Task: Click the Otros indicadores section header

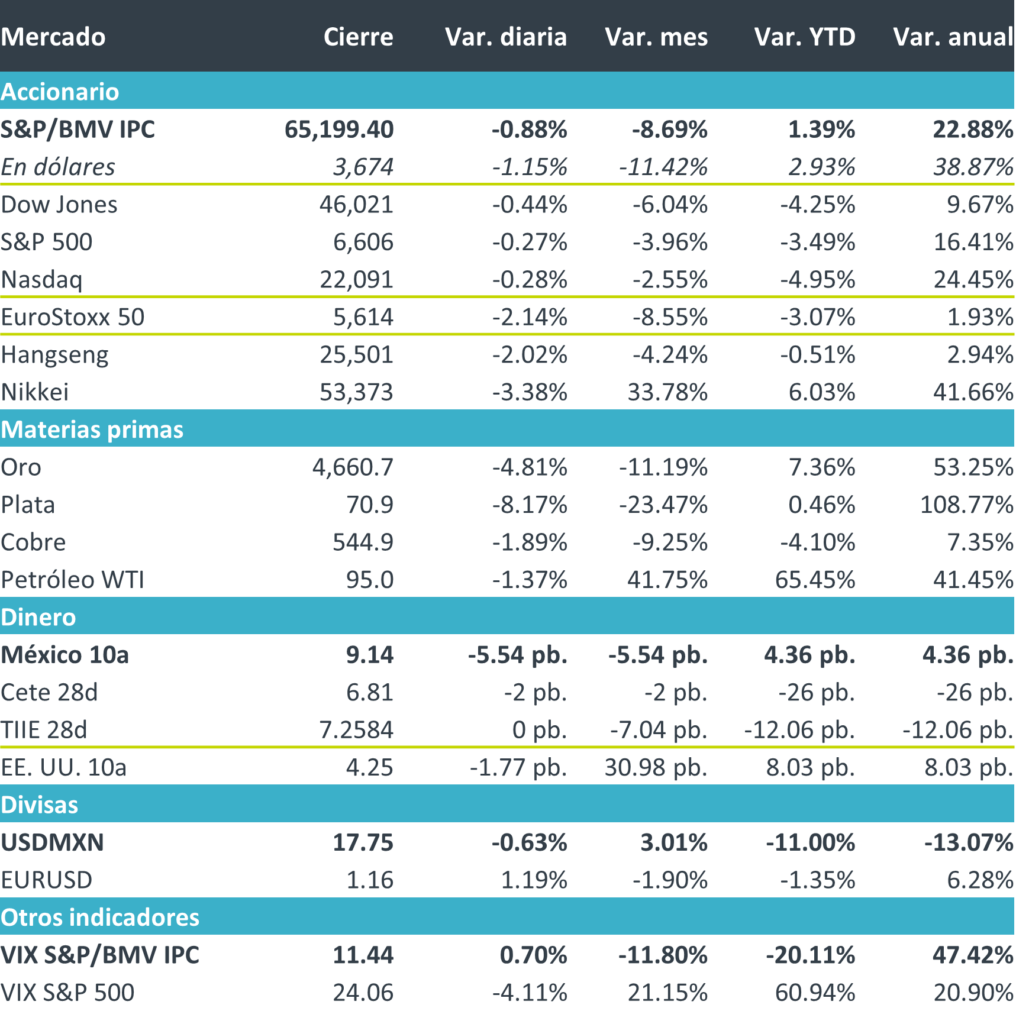Action: 100,917
